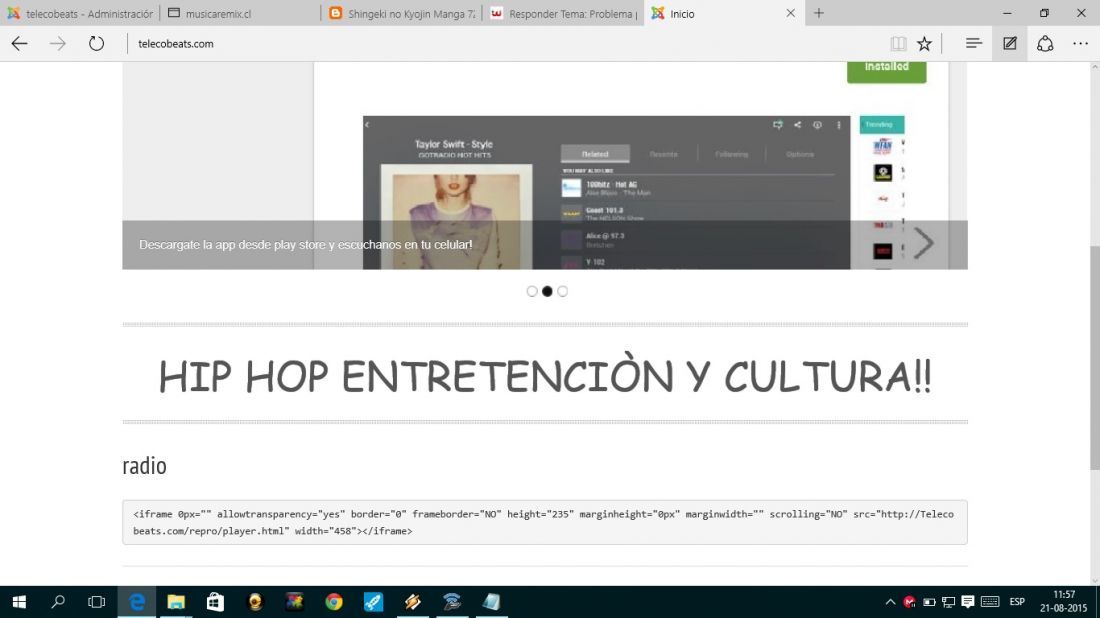
Task: Click the page vertical scrollbar thumb
Action: coord(1094,358)
